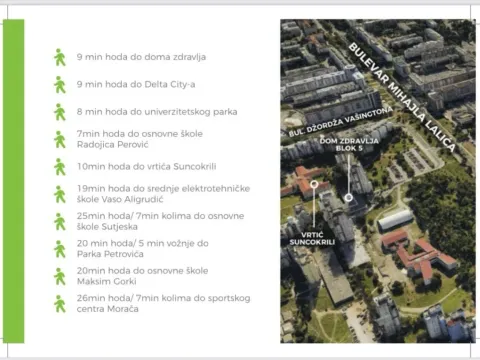The height and width of the screenshot is (360, 480).
Task: Select text about osnovne škole Maksim Gorki
Action: [x=142, y=276]
